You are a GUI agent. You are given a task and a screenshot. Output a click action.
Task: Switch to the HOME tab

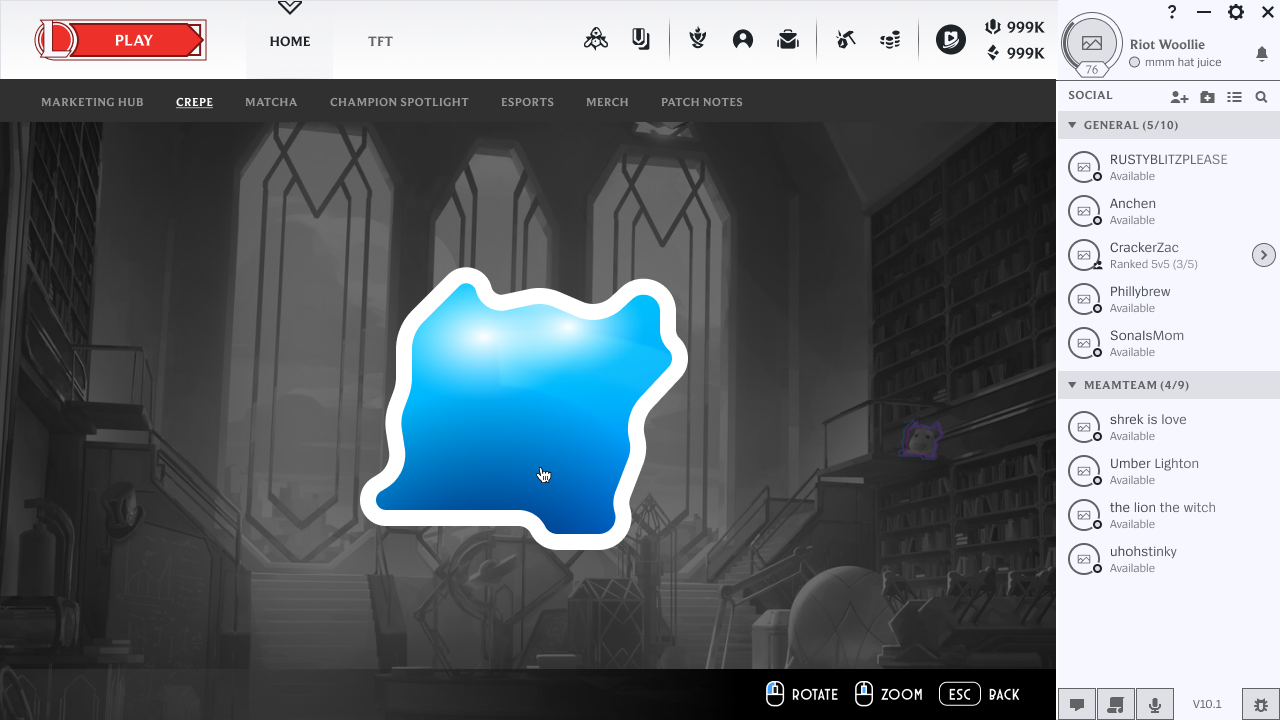point(290,41)
